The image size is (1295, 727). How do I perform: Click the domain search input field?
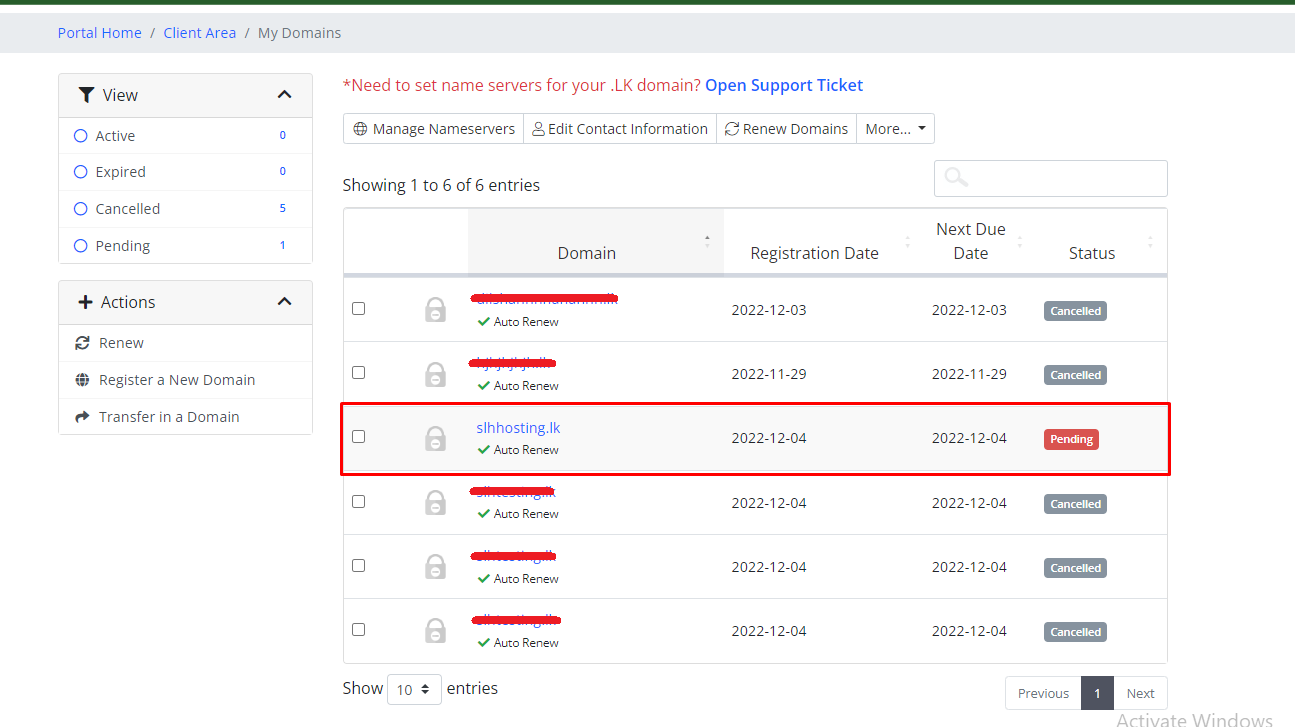pos(1050,178)
